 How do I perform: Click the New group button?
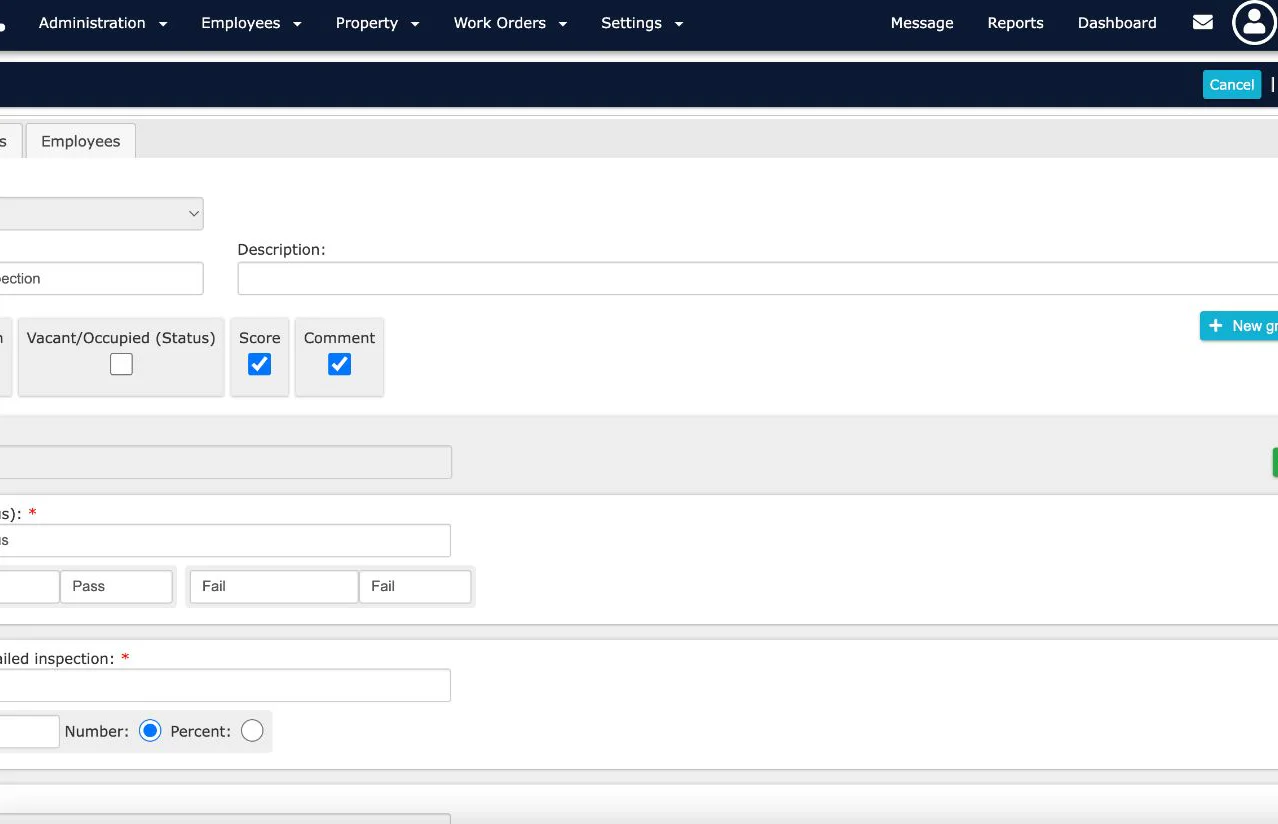[1239, 326]
